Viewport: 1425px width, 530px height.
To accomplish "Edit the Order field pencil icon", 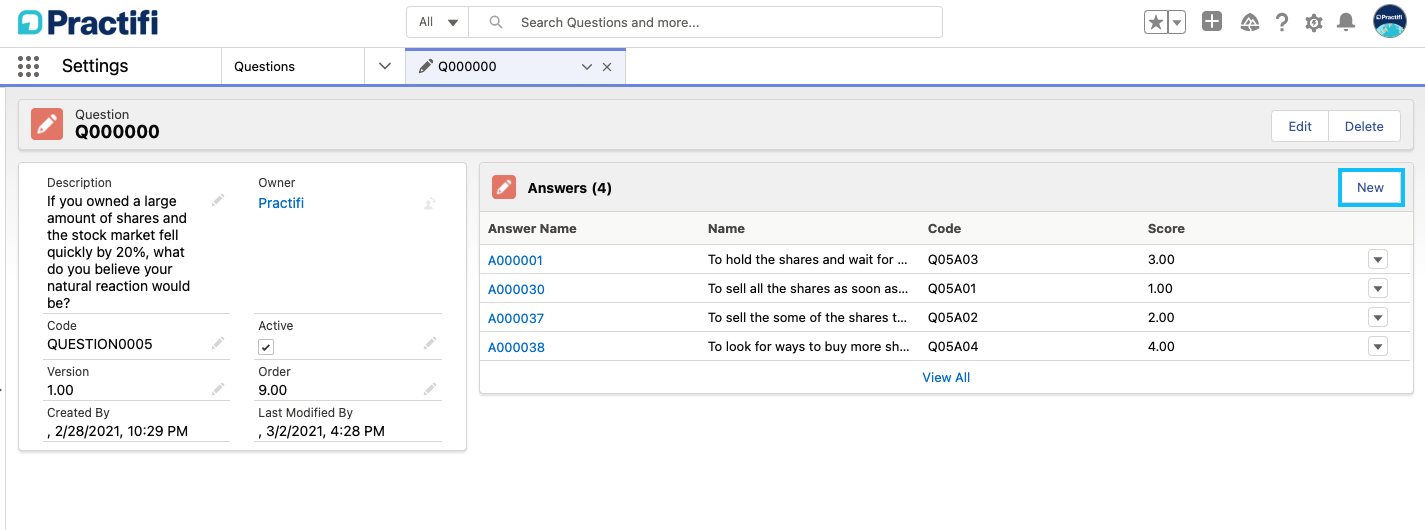I will point(430,389).
